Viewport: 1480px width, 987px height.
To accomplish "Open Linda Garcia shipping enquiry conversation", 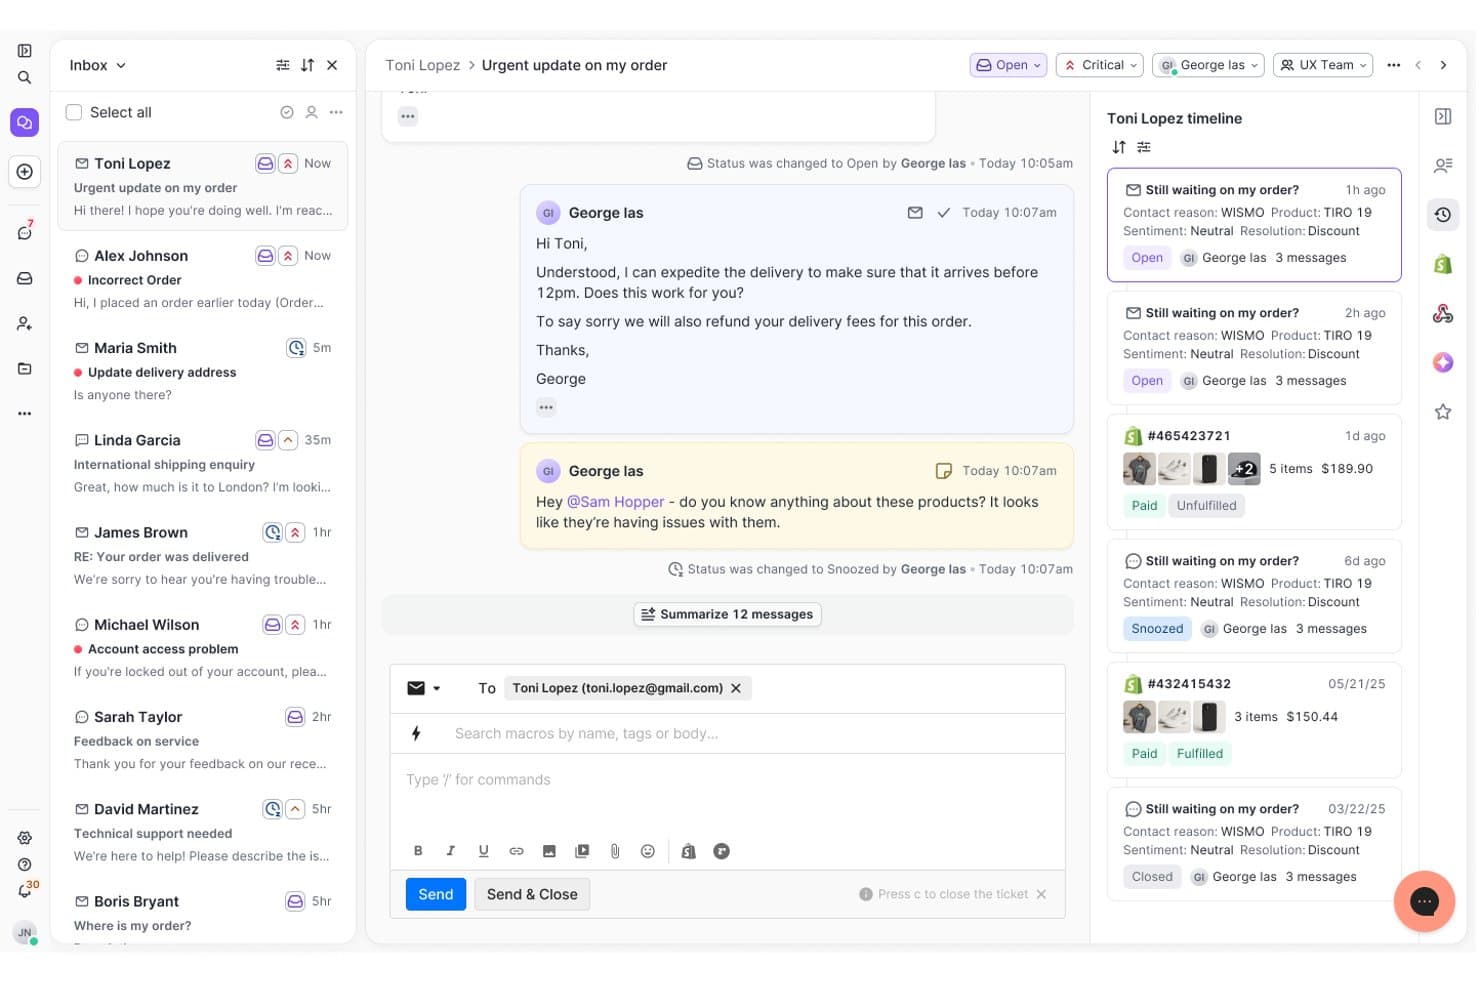I will pyautogui.click(x=203, y=463).
